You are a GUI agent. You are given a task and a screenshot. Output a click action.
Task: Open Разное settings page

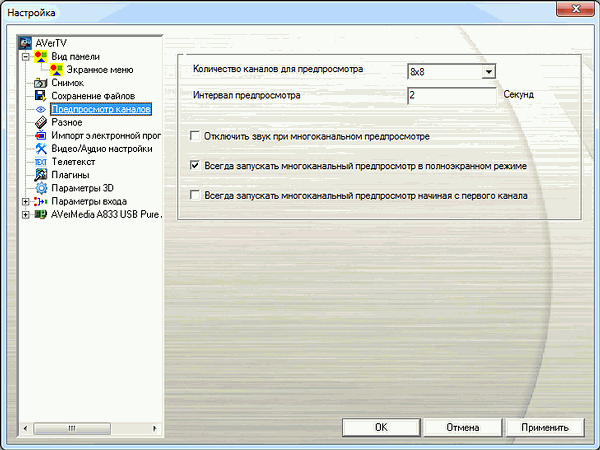coord(67,122)
